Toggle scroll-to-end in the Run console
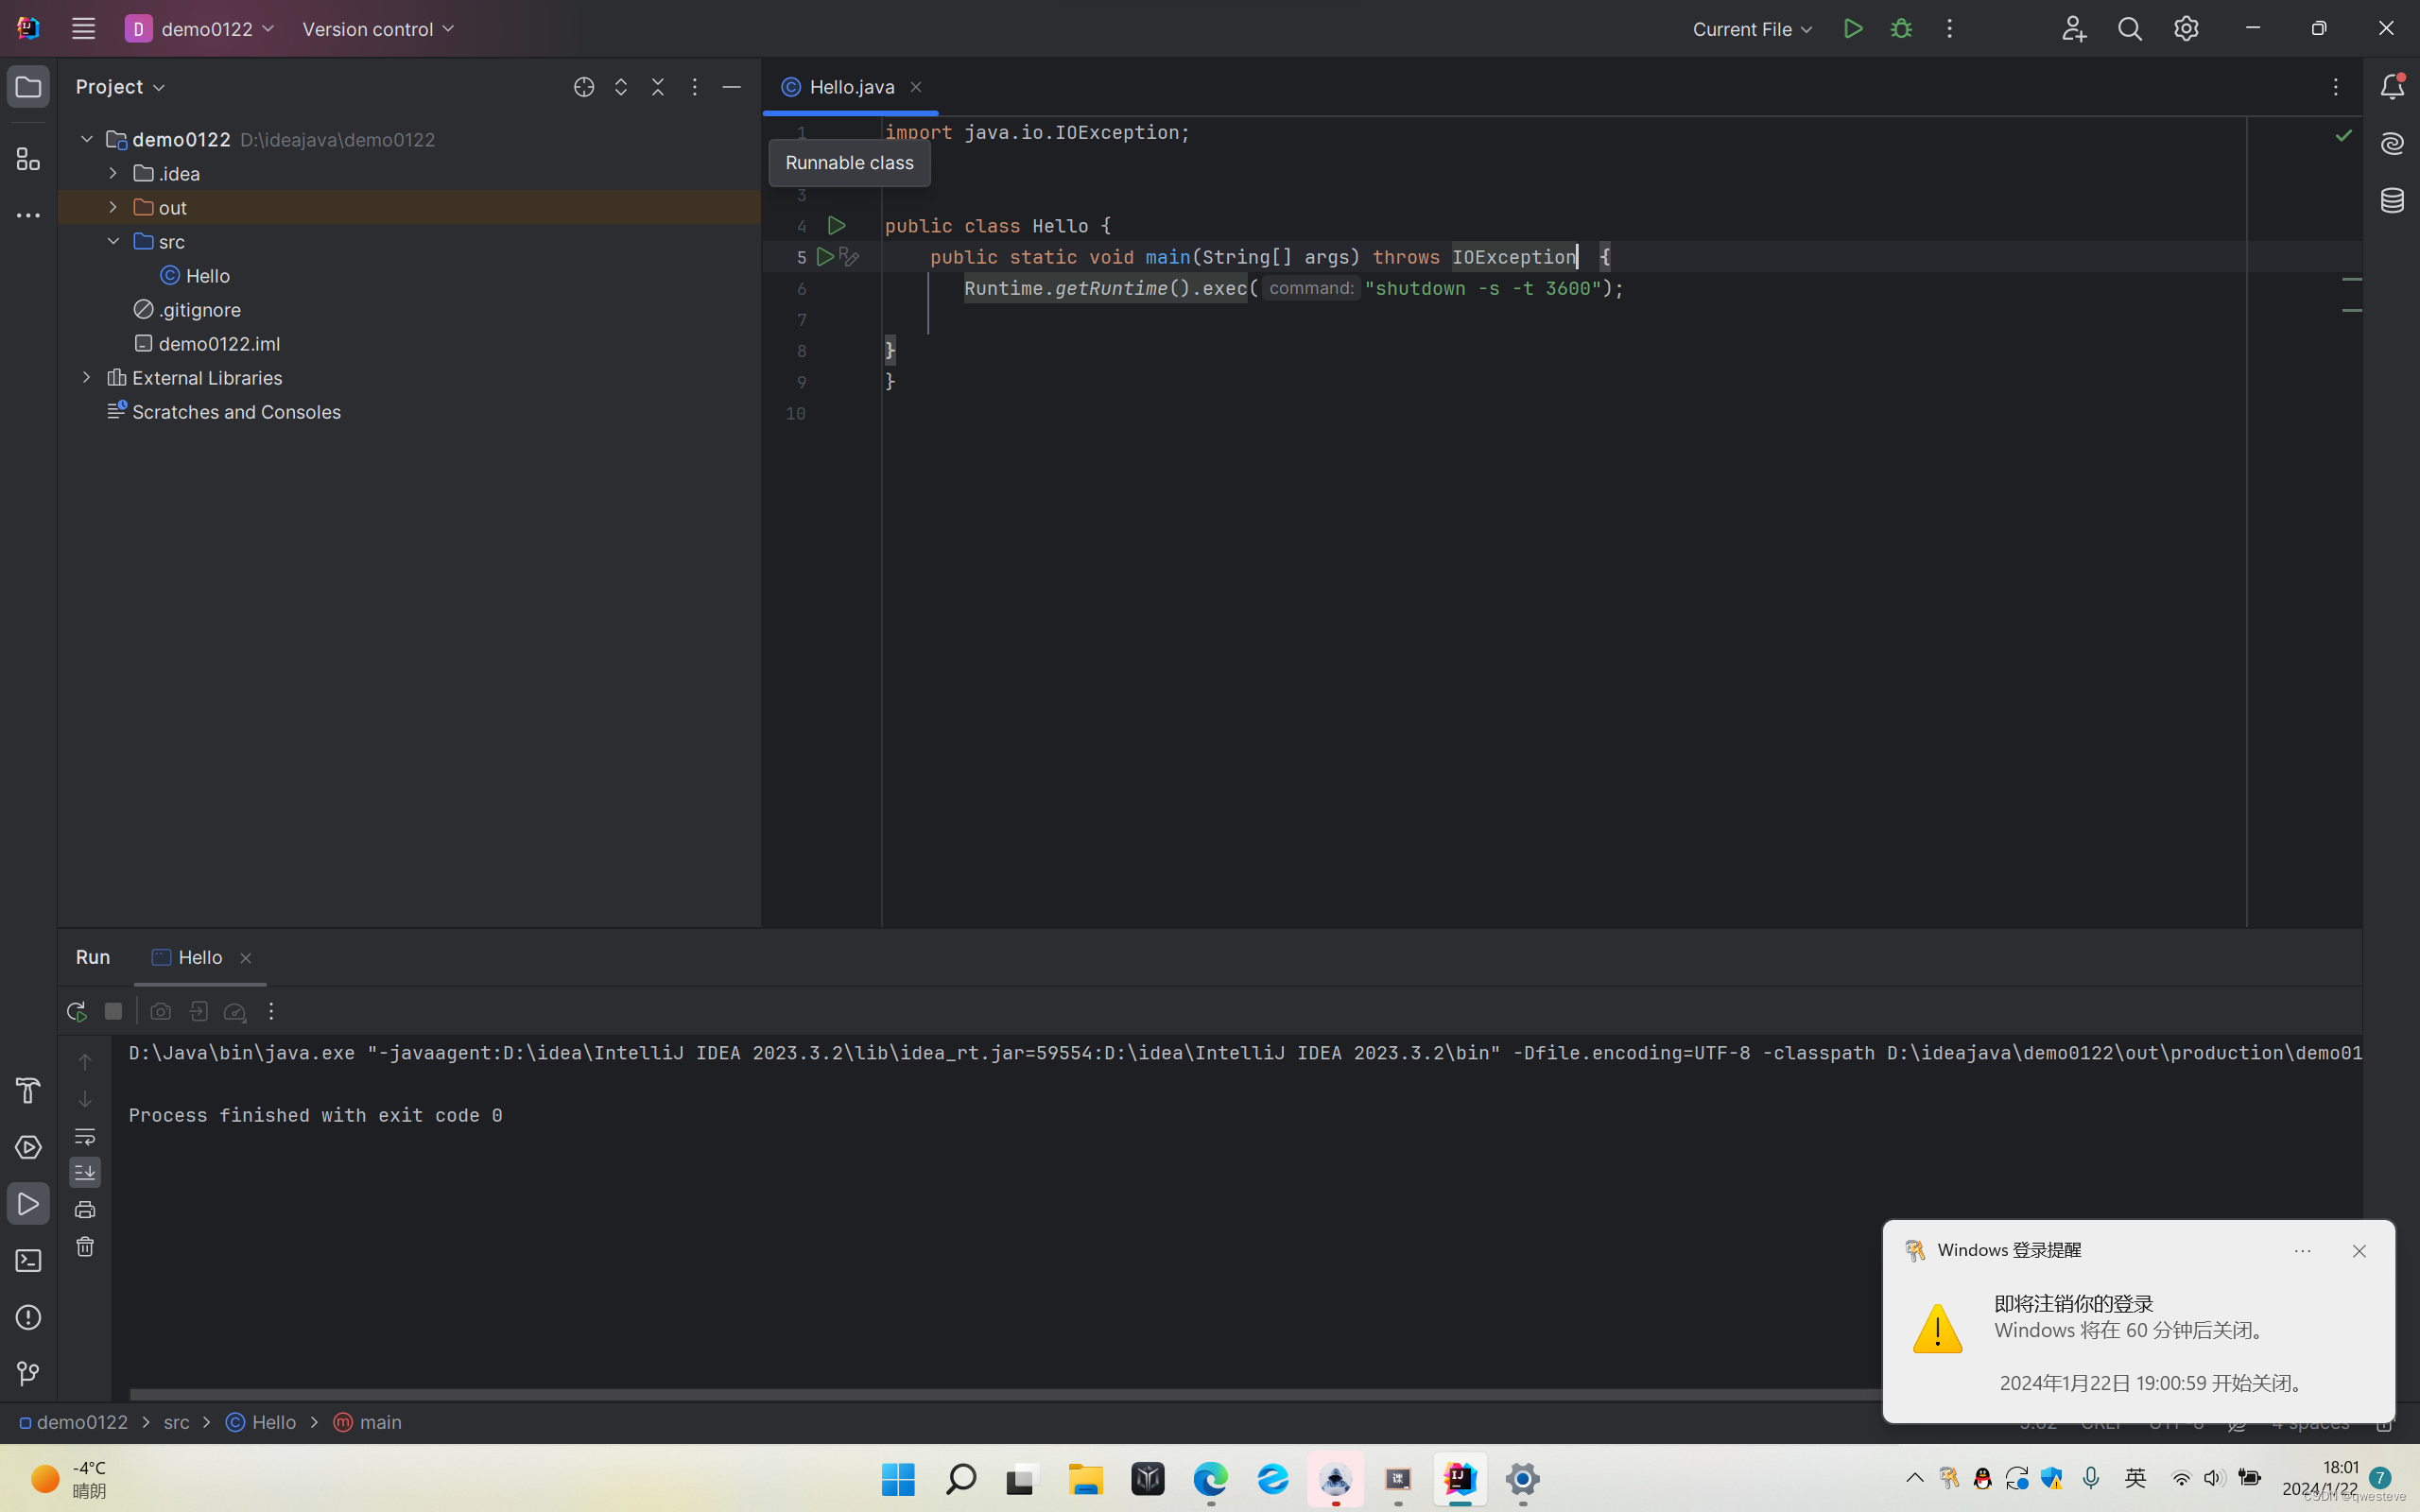This screenshot has width=2420, height=1512. [85, 1172]
